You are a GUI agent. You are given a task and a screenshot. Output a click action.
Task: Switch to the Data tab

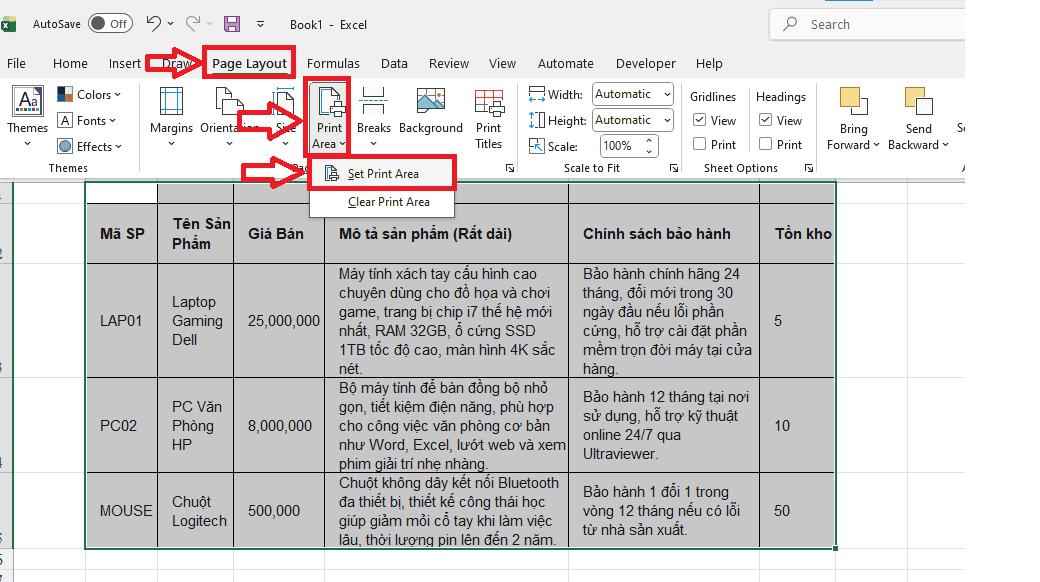point(394,64)
